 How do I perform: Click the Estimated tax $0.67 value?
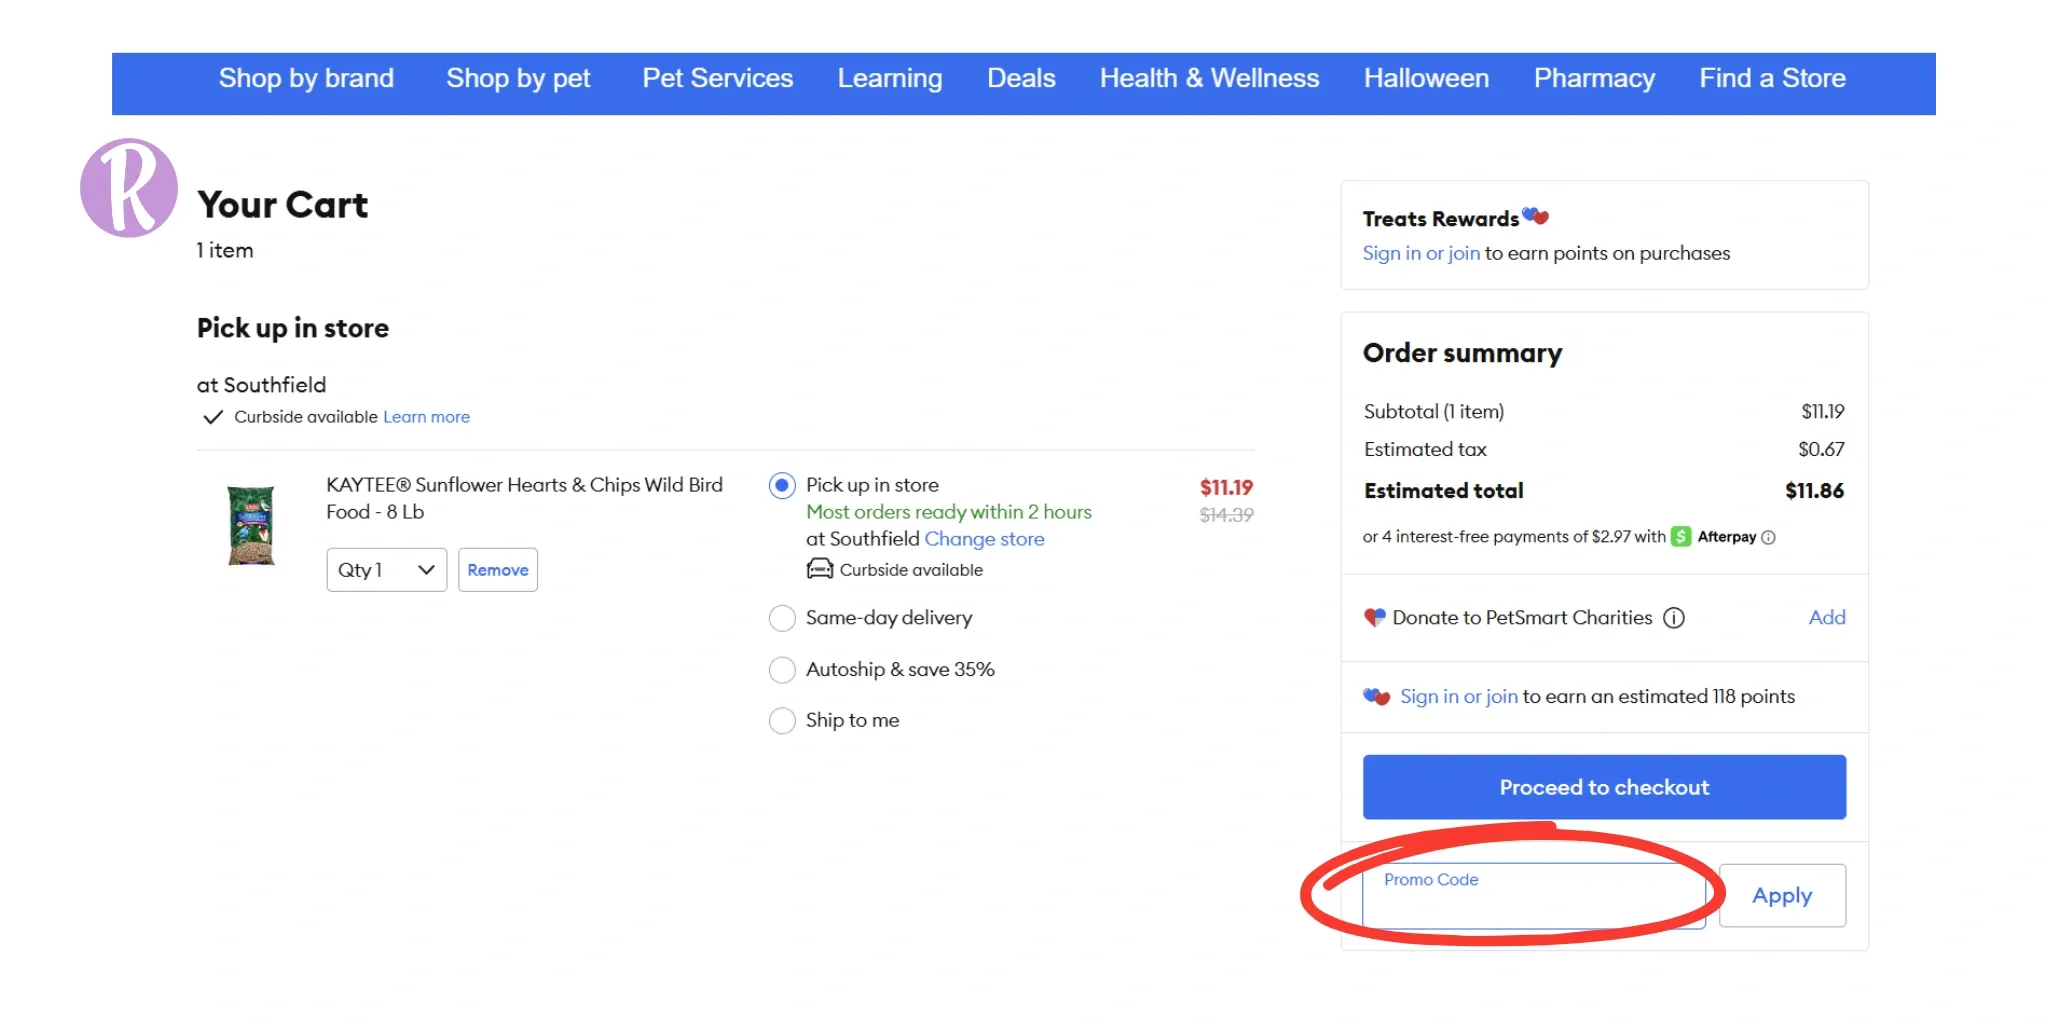1821,450
